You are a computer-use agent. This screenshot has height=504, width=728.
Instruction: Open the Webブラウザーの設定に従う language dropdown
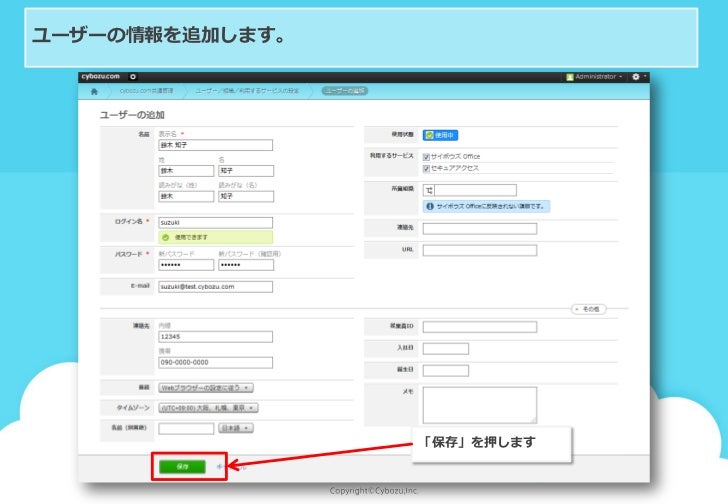click(206, 388)
